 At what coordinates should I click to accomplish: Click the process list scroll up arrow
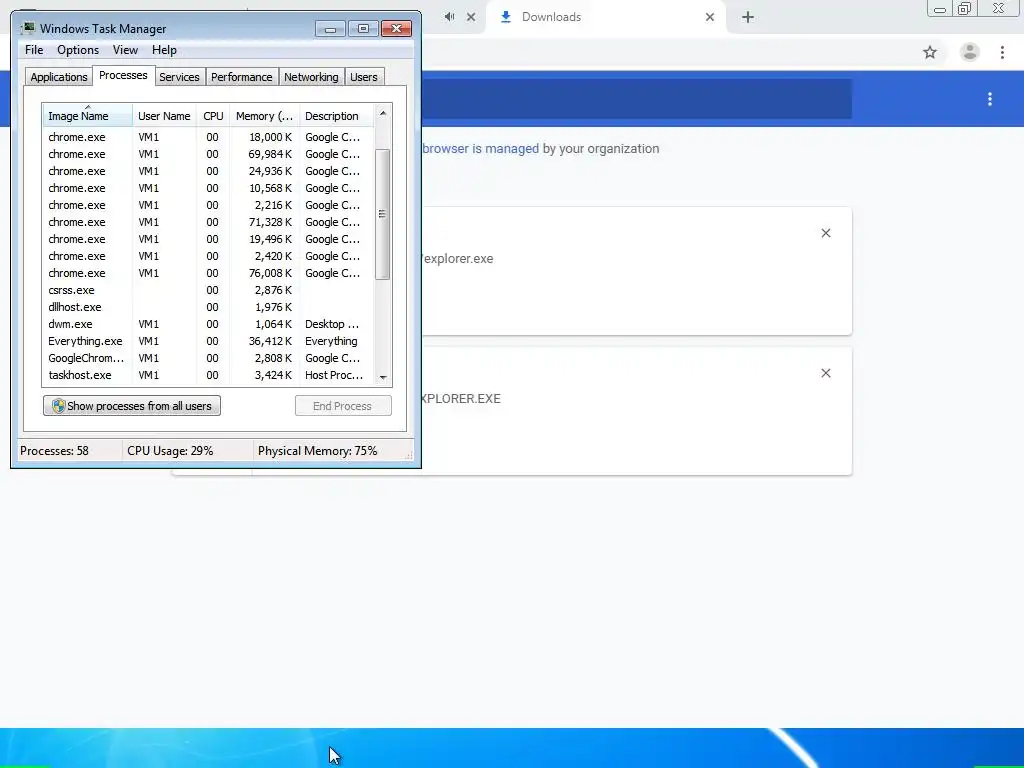383,113
